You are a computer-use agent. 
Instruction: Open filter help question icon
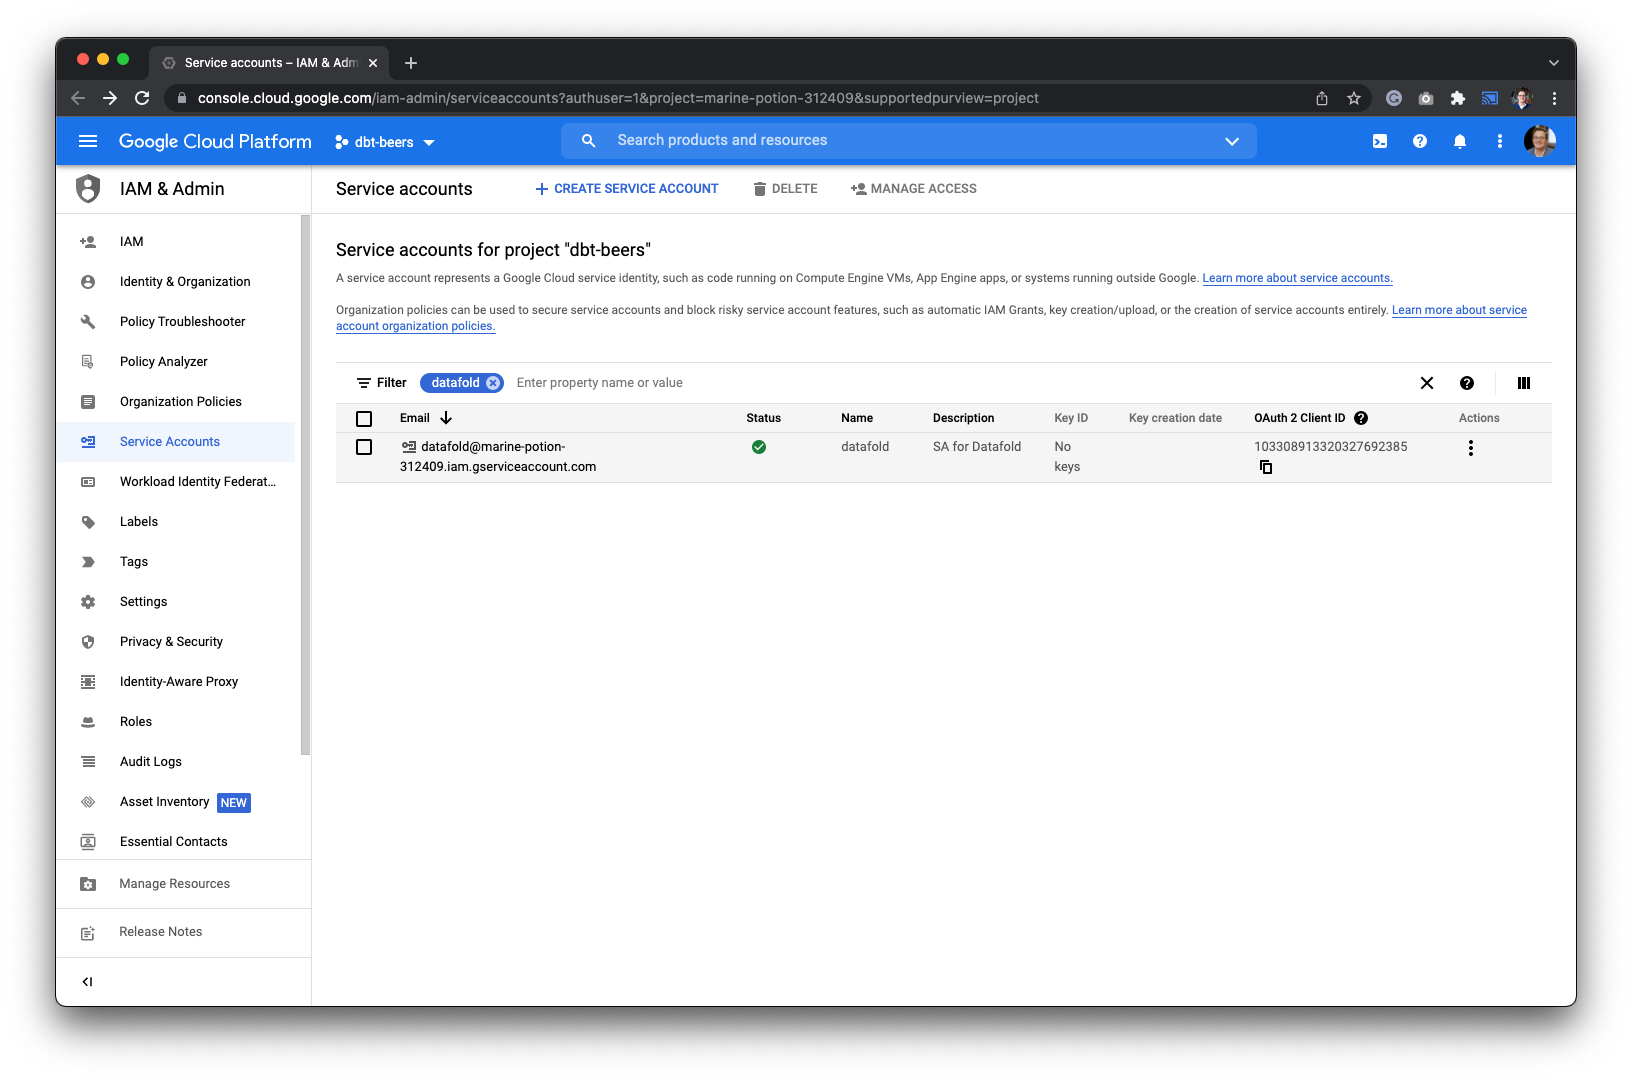pyautogui.click(x=1467, y=383)
